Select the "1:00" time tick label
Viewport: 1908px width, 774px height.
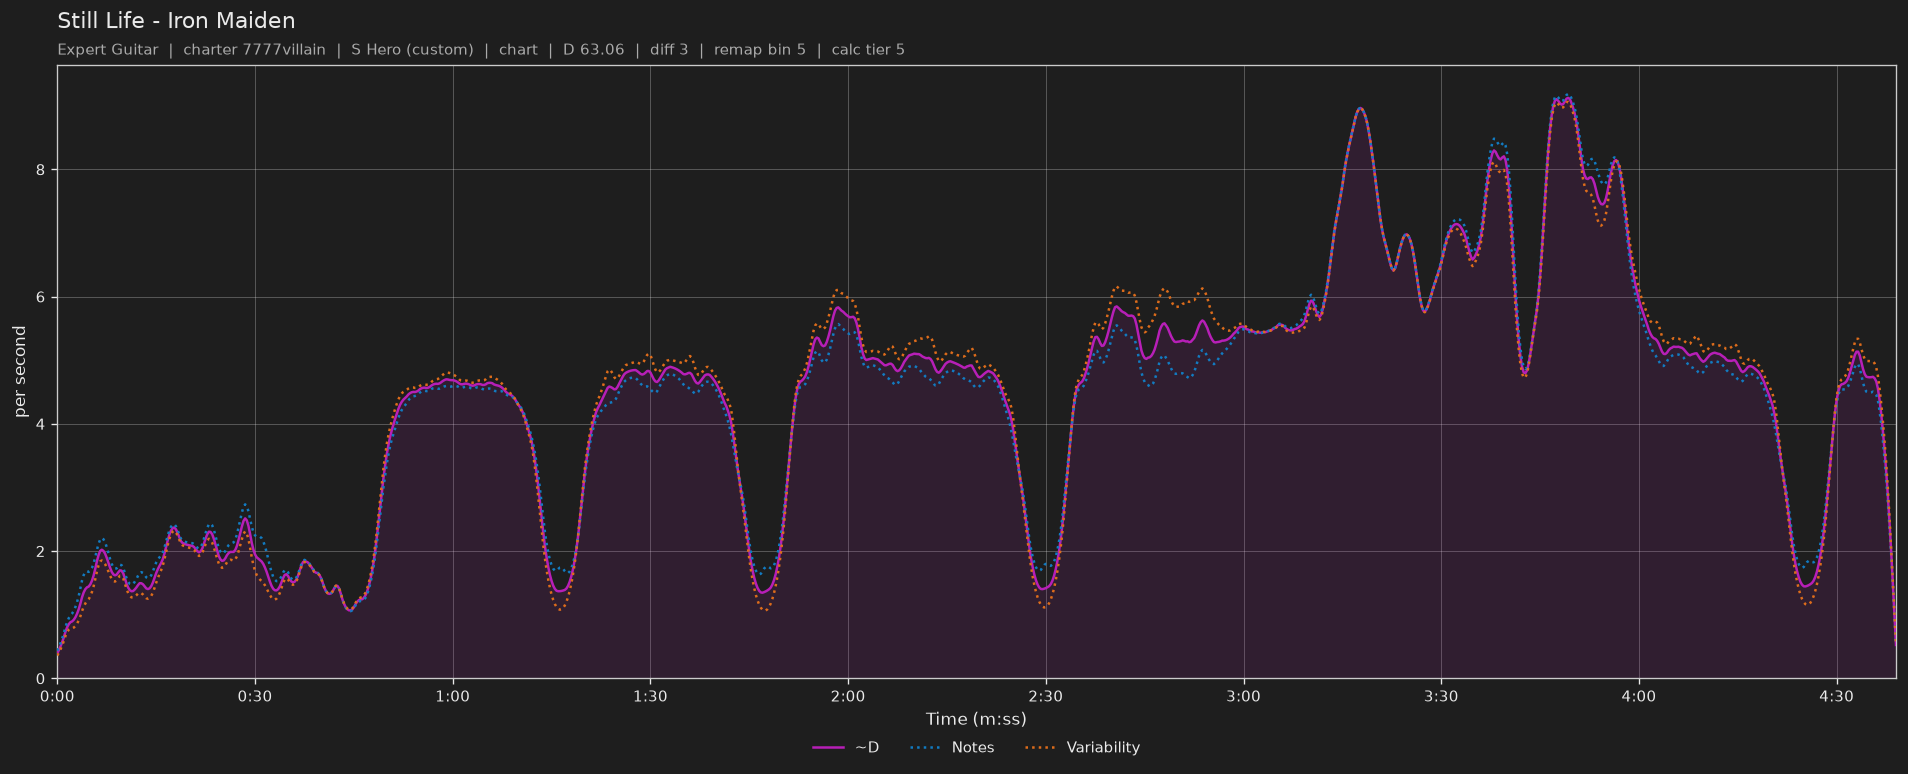click(453, 696)
